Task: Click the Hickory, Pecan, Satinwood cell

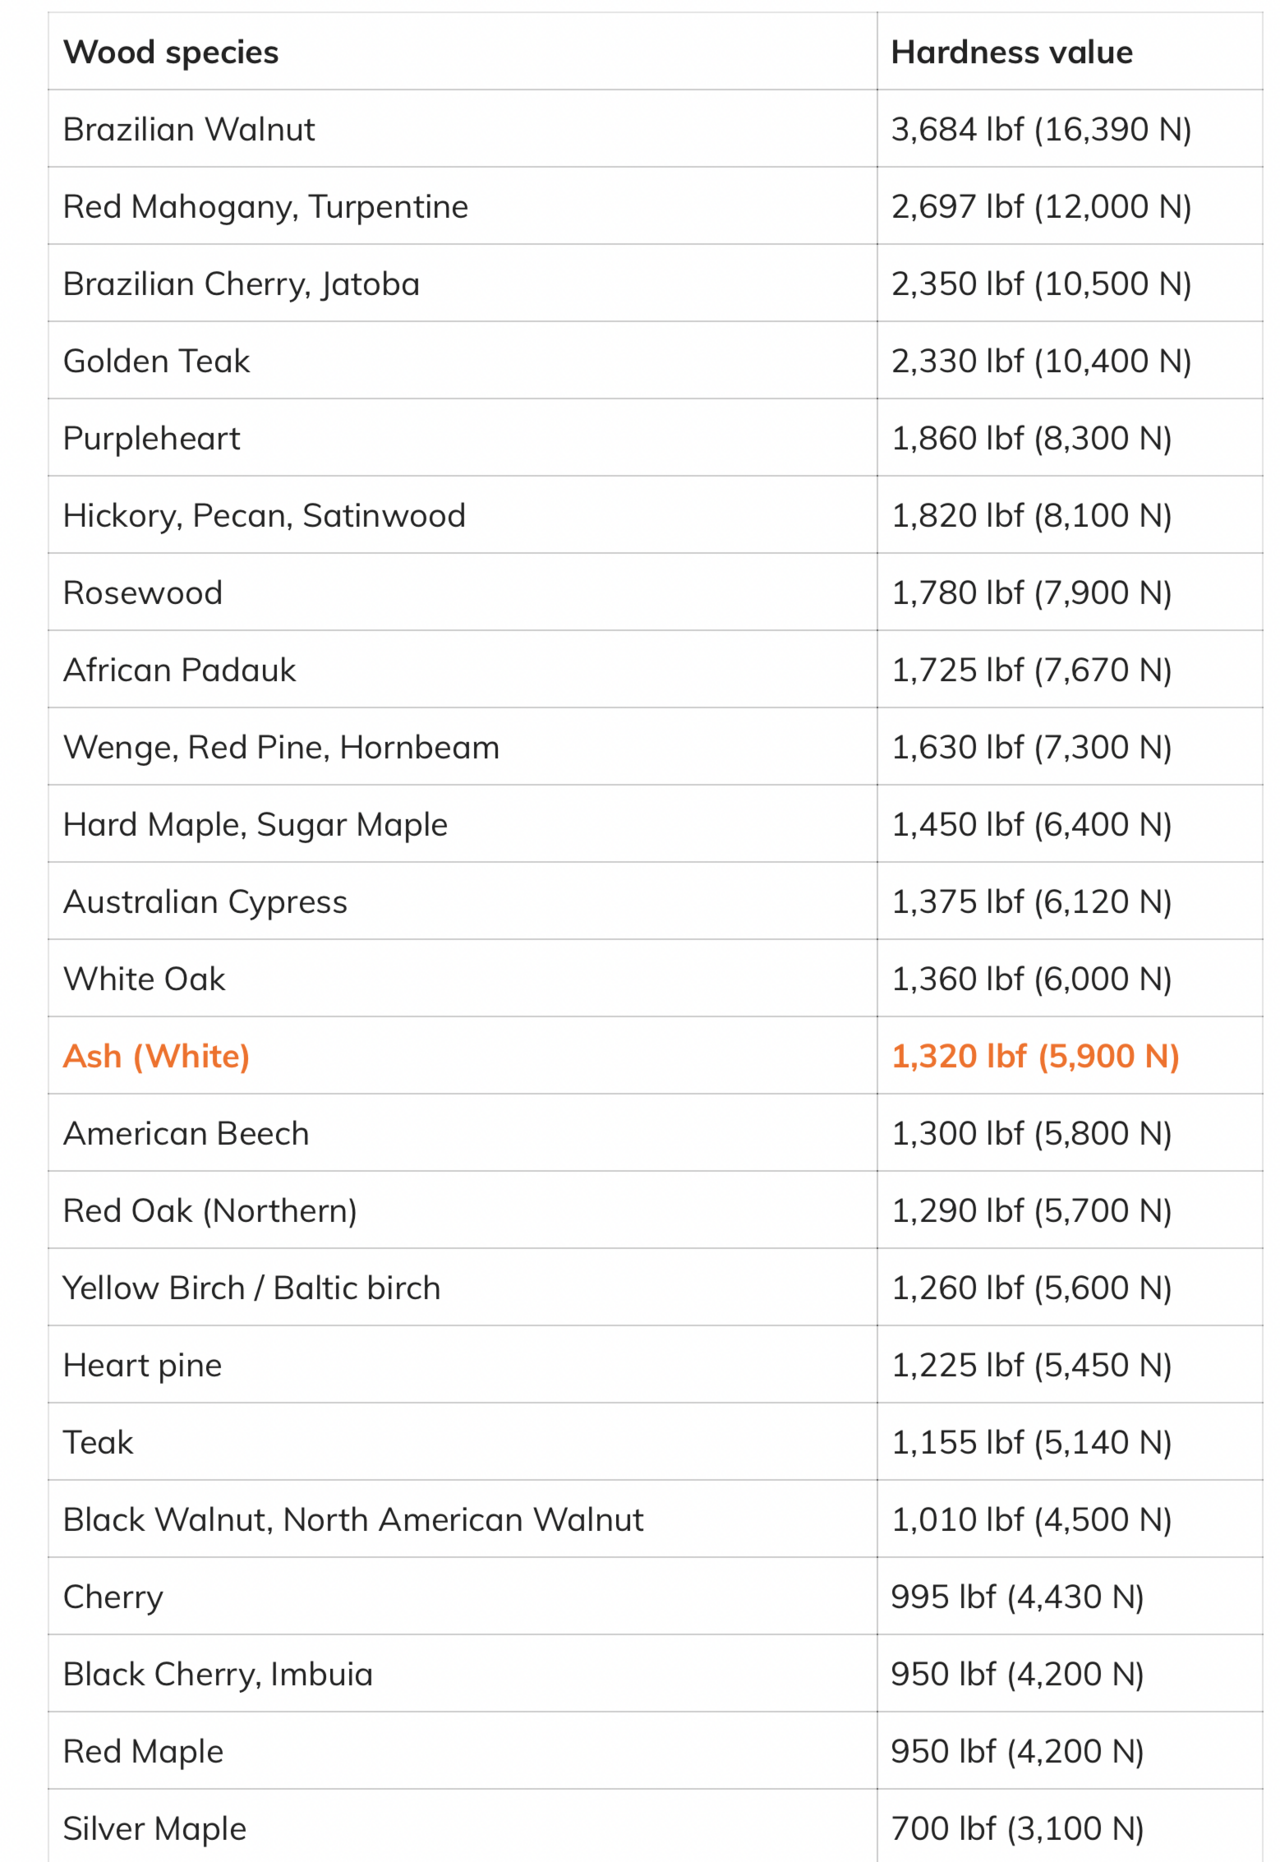Action: [x=264, y=516]
